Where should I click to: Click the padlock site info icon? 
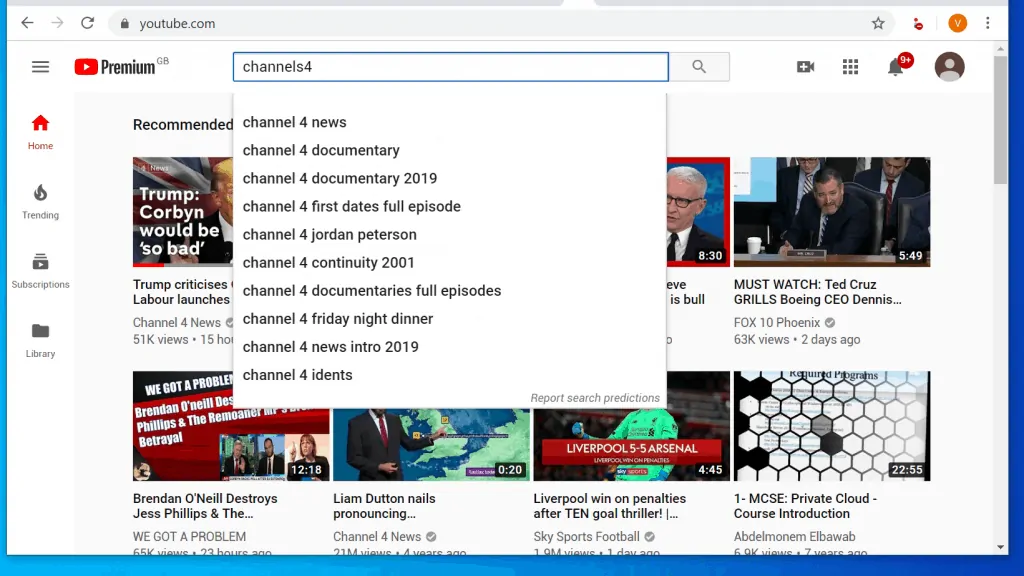pos(125,24)
